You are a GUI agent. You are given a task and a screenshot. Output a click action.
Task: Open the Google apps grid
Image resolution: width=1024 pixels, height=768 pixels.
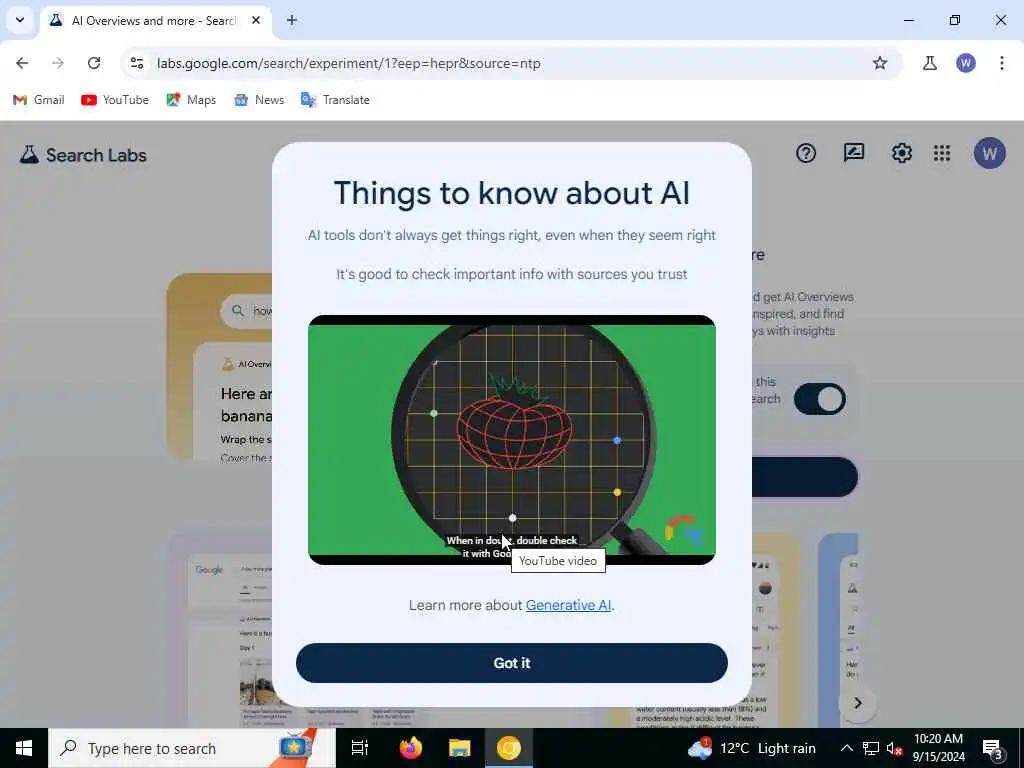(942, 153)
